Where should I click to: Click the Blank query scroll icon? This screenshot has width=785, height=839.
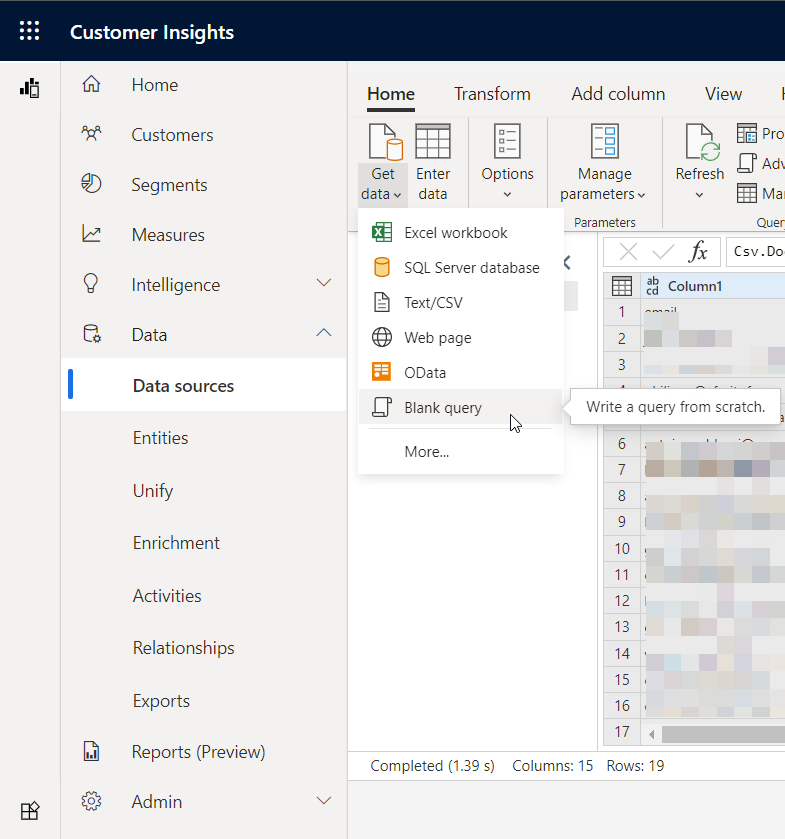click(x=382, y=407)
